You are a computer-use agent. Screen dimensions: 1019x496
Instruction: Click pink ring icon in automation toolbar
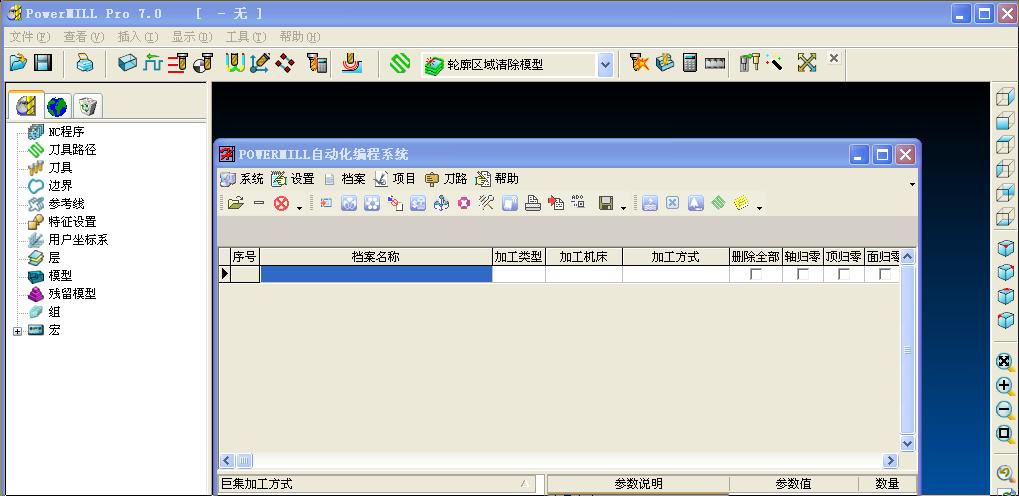[464, 203]
